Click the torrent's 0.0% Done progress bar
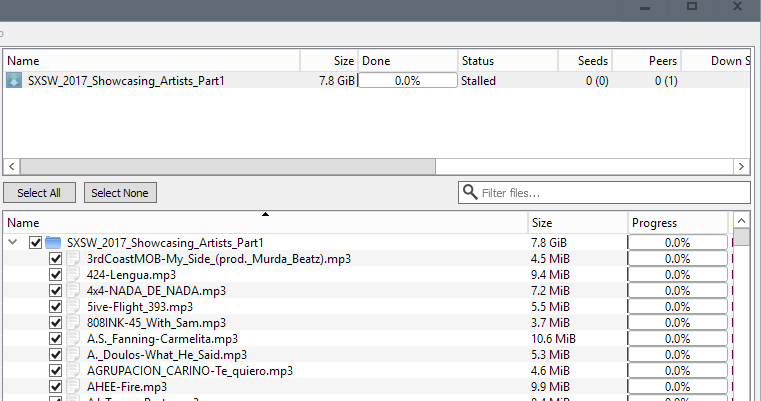 [x=408, y=81]
